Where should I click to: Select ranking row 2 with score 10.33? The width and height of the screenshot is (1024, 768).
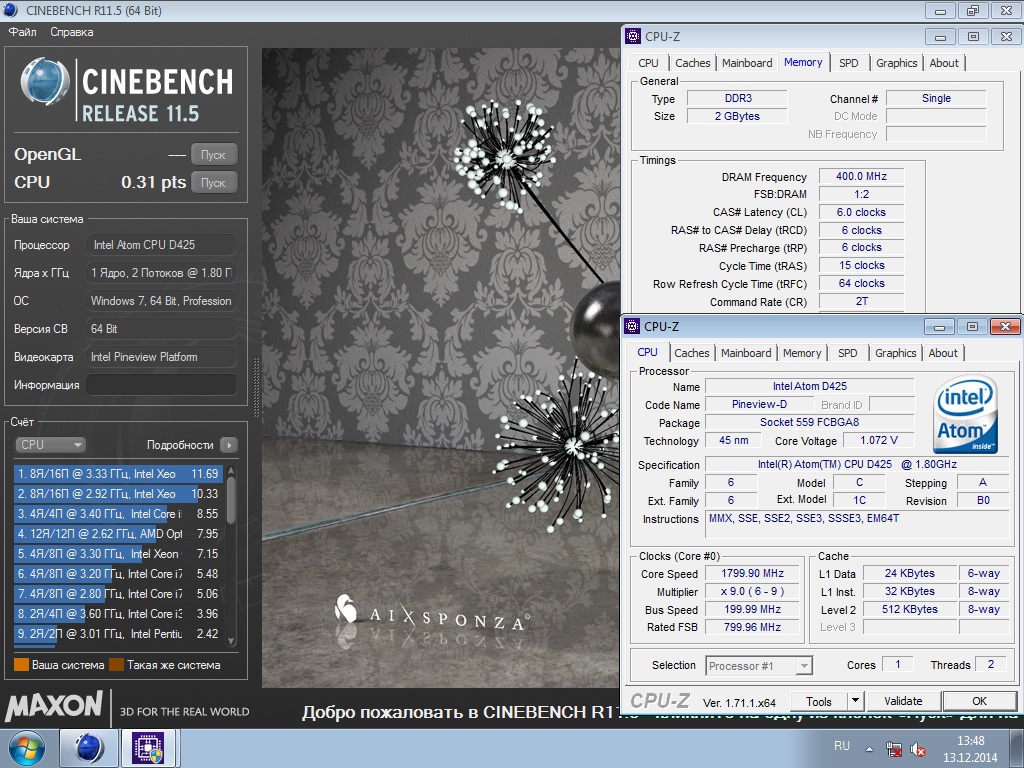click(x=118, y=494)
